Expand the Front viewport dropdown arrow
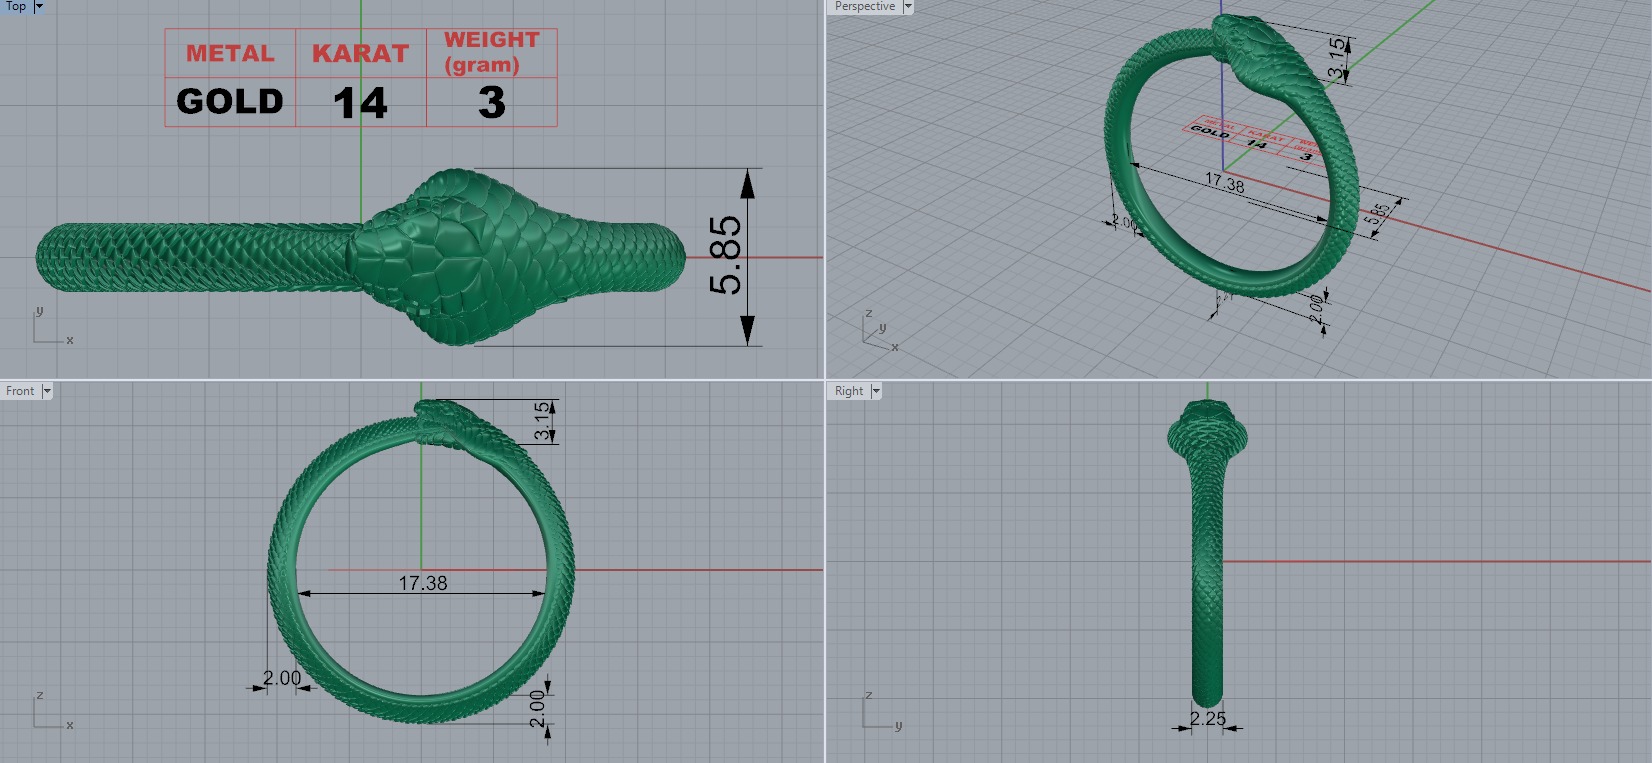The image size is (1652, 763). click(46, 391)
